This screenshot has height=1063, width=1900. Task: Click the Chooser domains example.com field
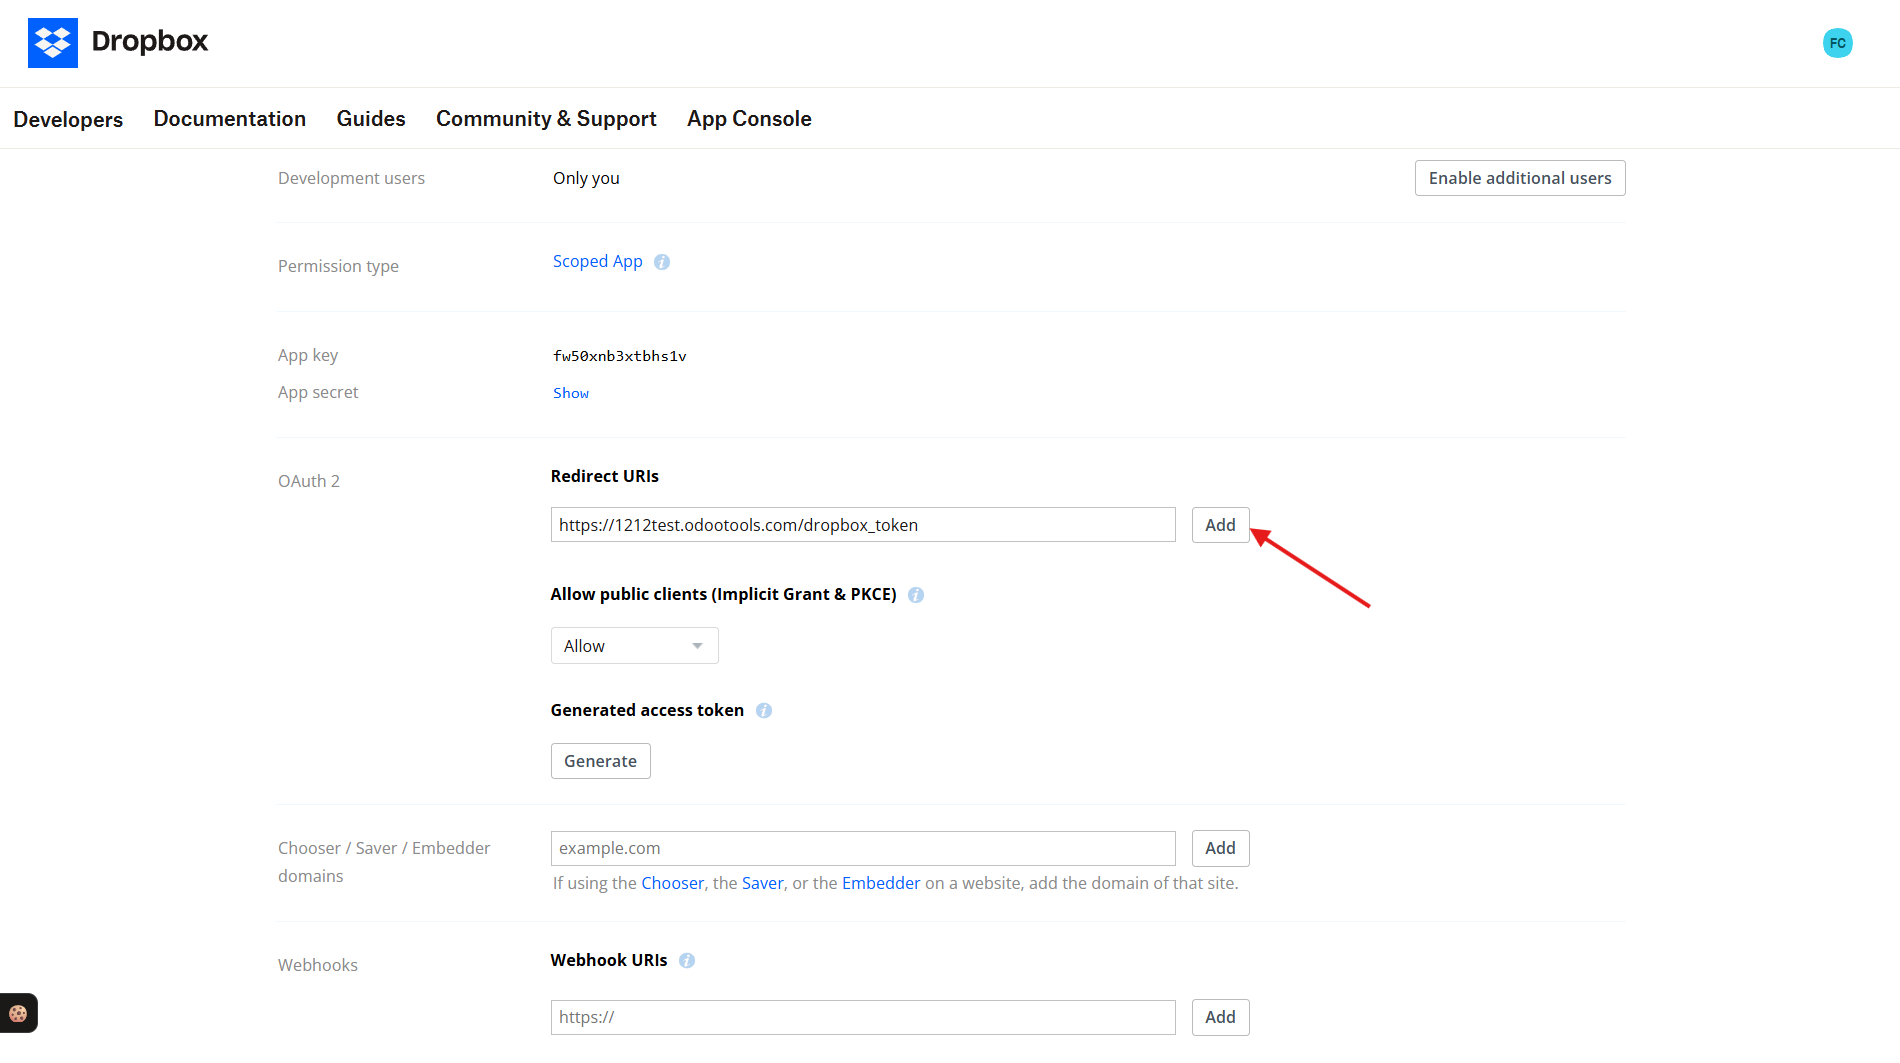point(862,848)
